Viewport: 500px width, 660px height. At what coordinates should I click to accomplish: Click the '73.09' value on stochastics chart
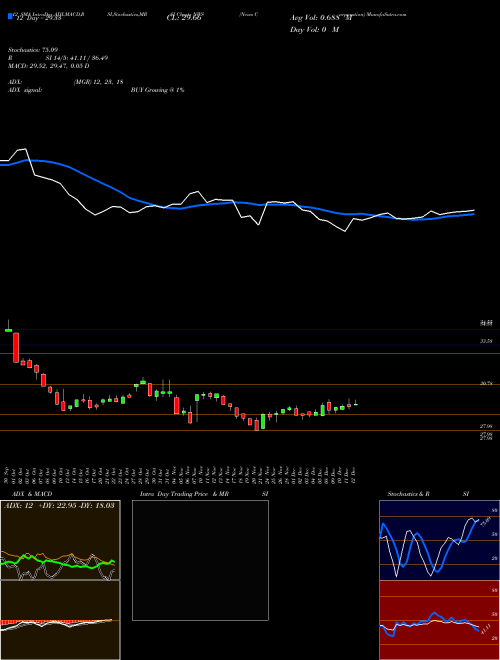[486, 522]
